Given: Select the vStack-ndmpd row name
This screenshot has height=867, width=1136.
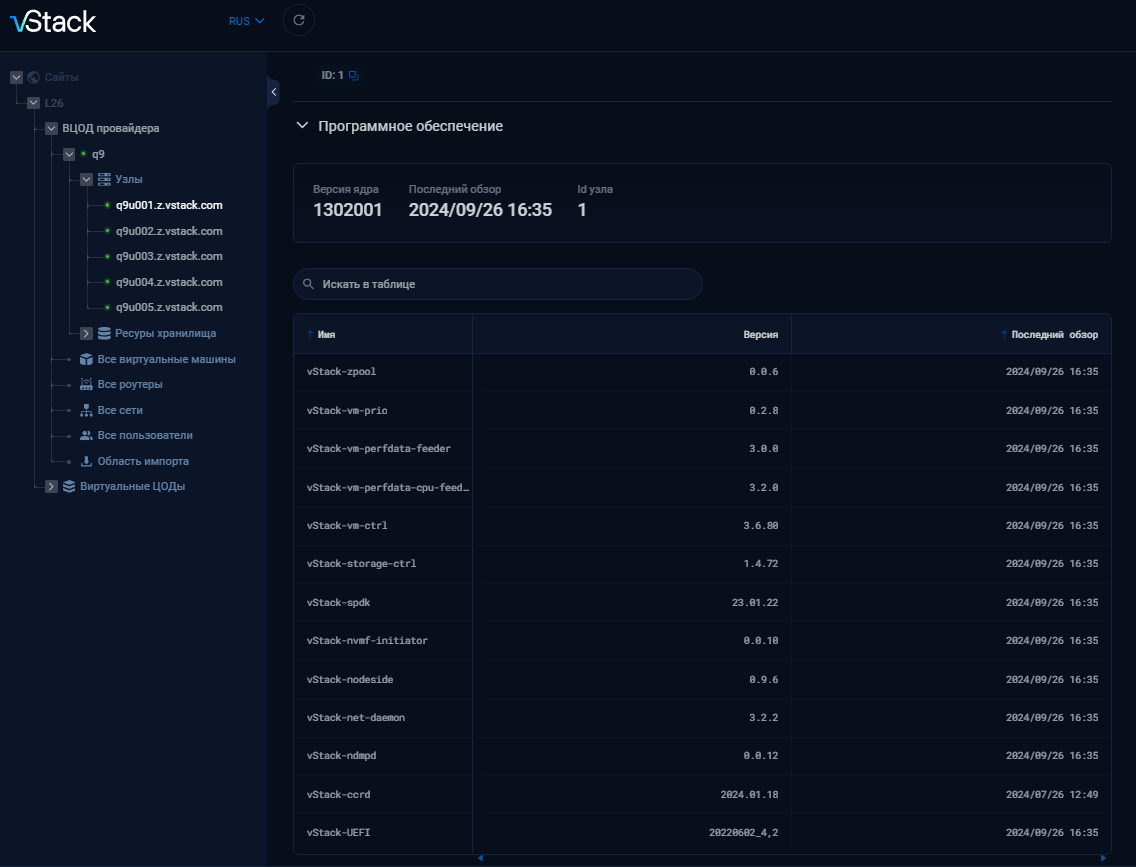Looking at the screenshot, I should 341,755.
